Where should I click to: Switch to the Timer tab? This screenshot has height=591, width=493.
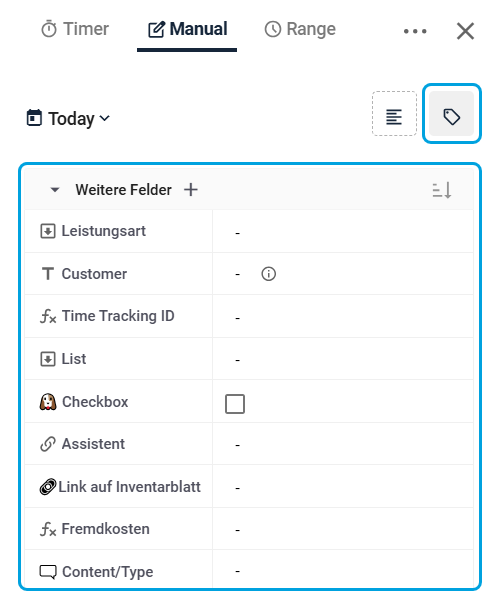click(75, 29)
